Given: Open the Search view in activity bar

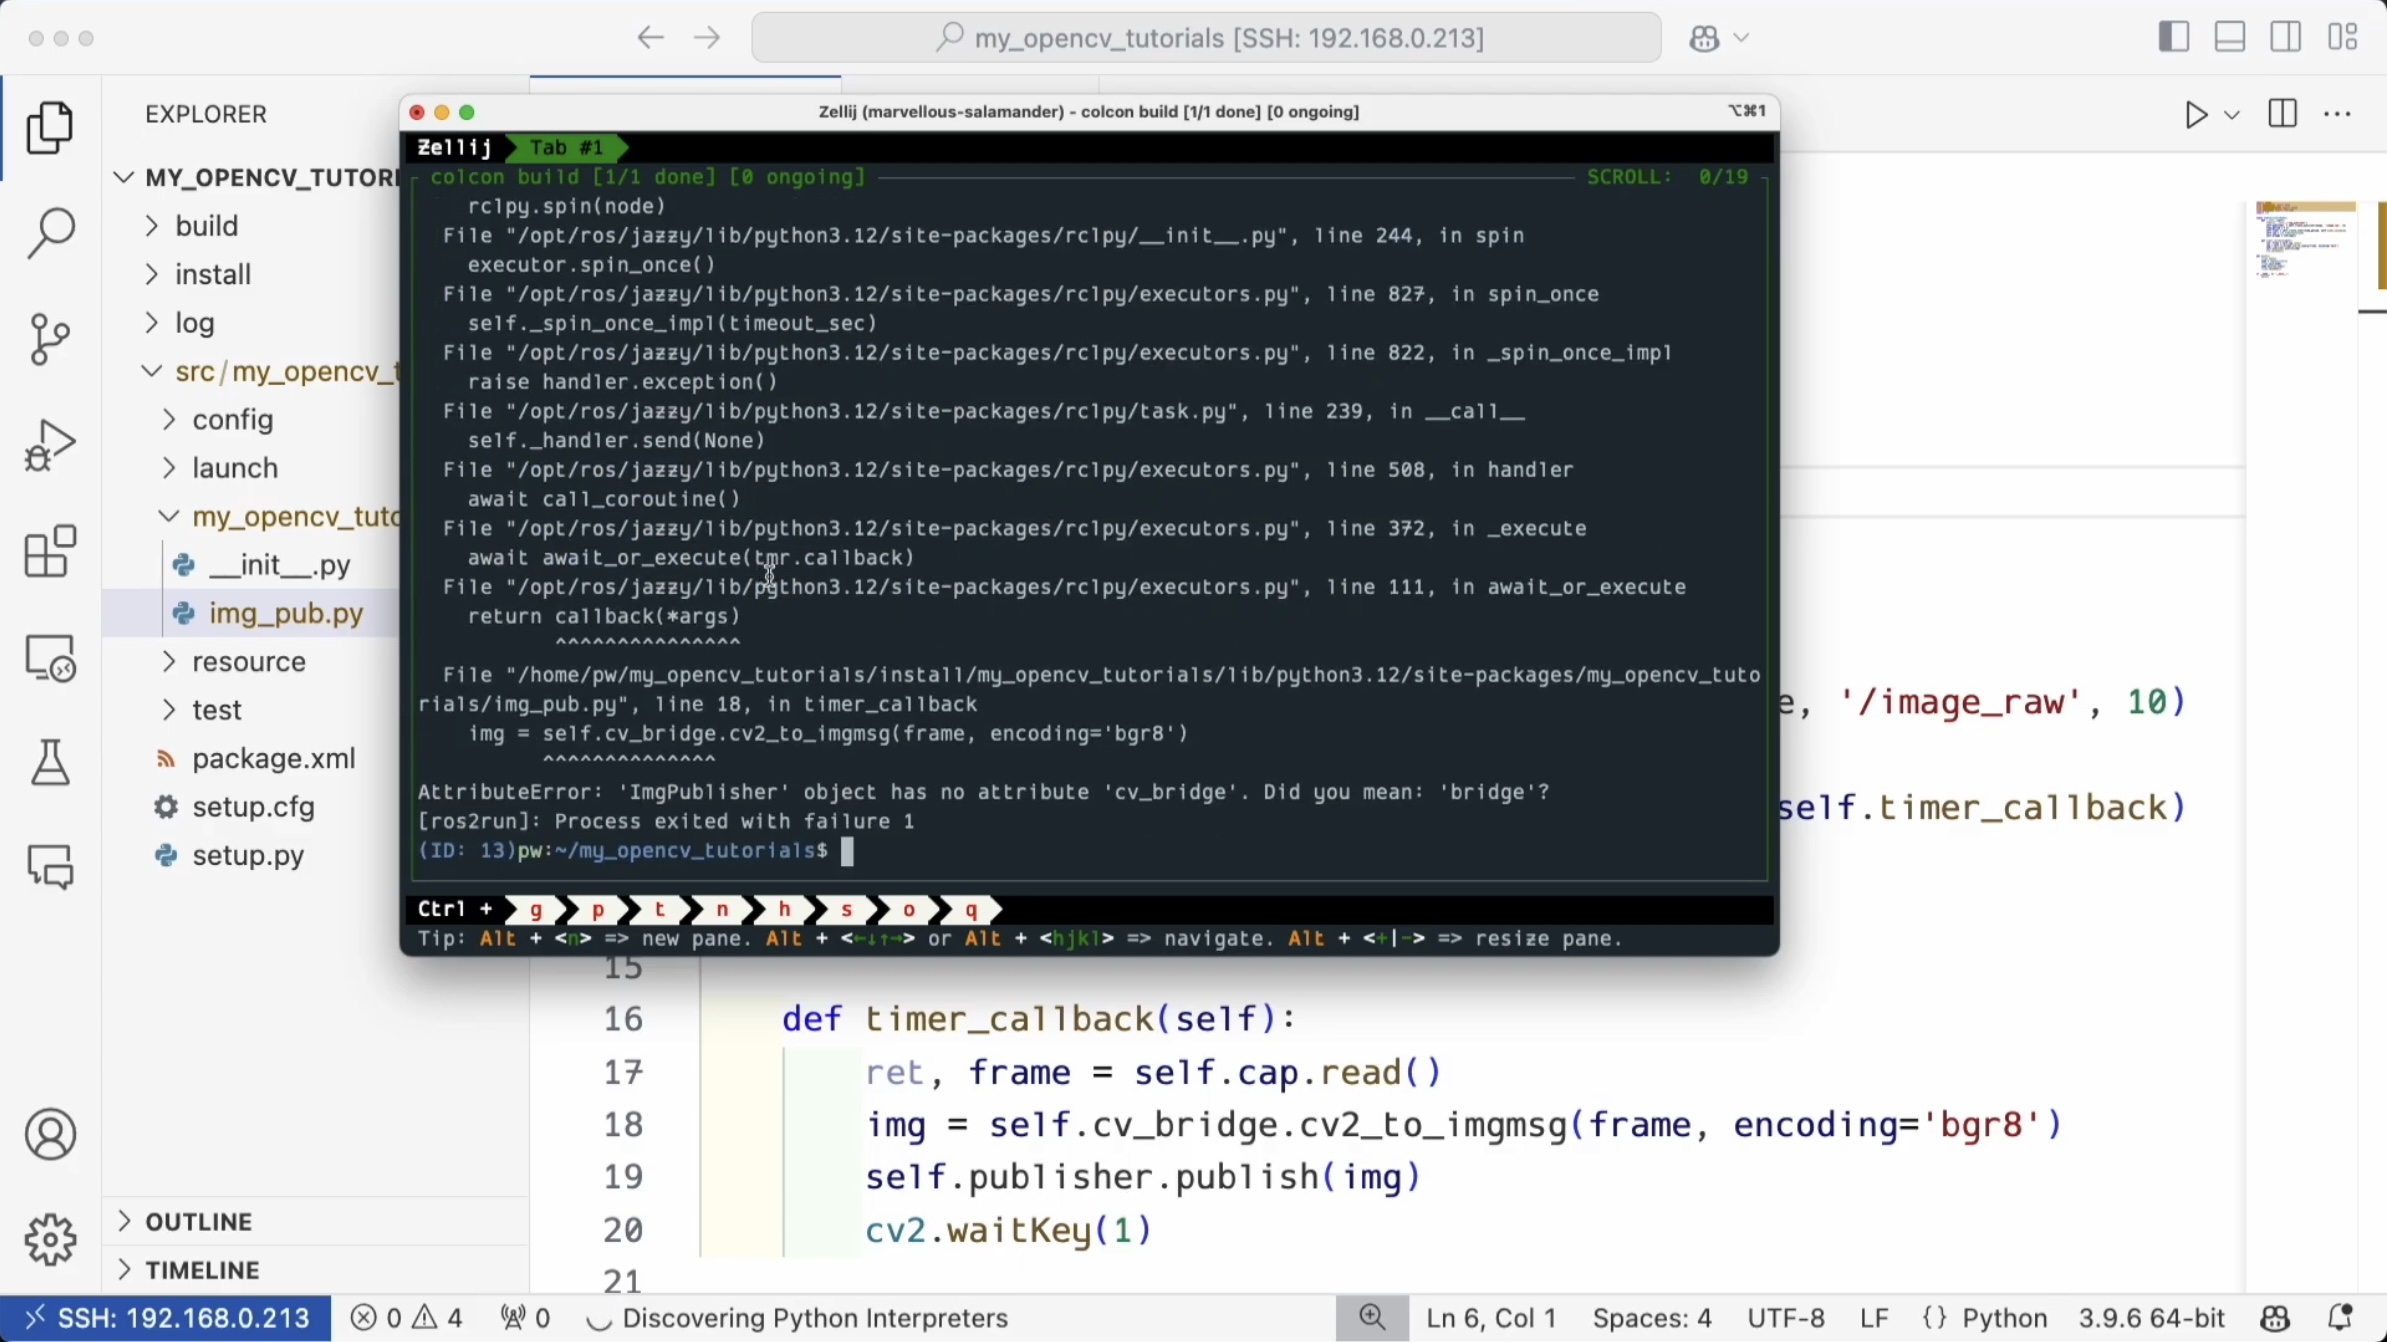Looking at the screenshot, I should coord(50,233).
